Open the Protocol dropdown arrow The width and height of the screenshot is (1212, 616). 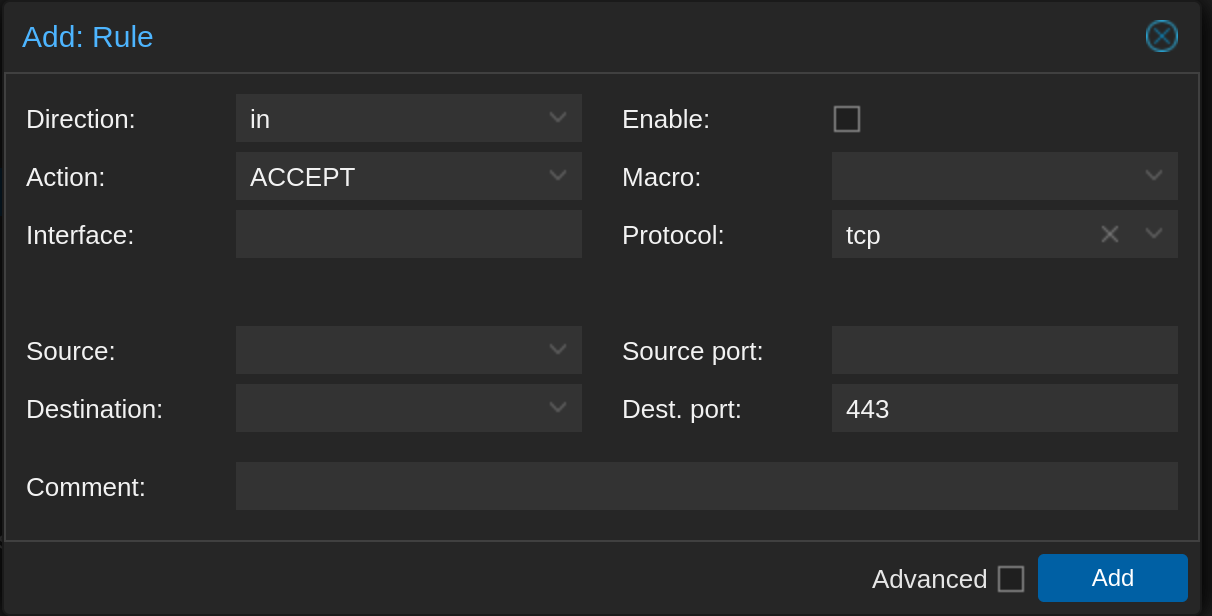tap(1154, 234)
